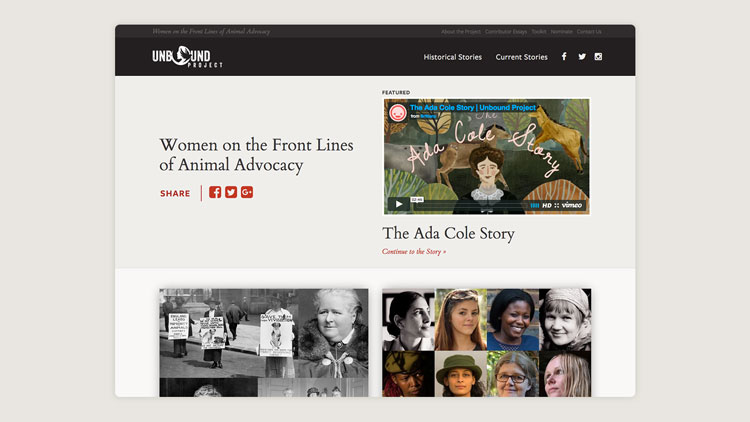Viewport: 750px width, 422px height.
Task: Enter fullscreen mode on the video
Action: pyautogui.click(x=557, y=205)
